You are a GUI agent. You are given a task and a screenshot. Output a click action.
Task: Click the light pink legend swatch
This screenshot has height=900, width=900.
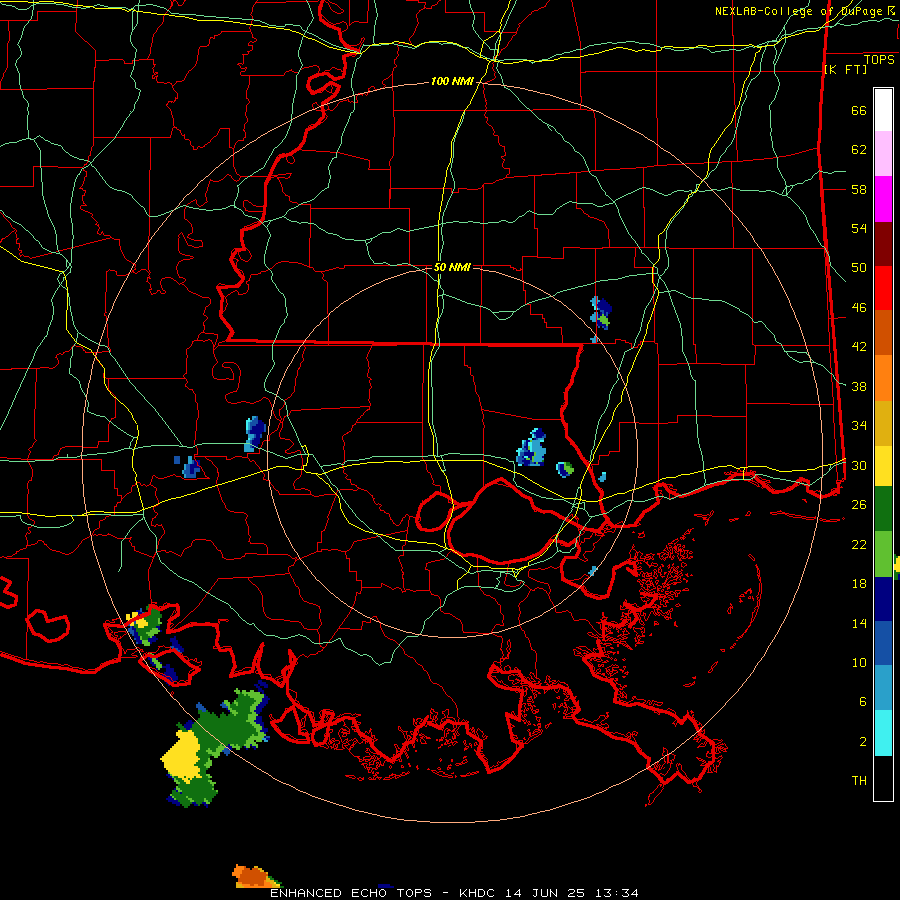(883, 154)
